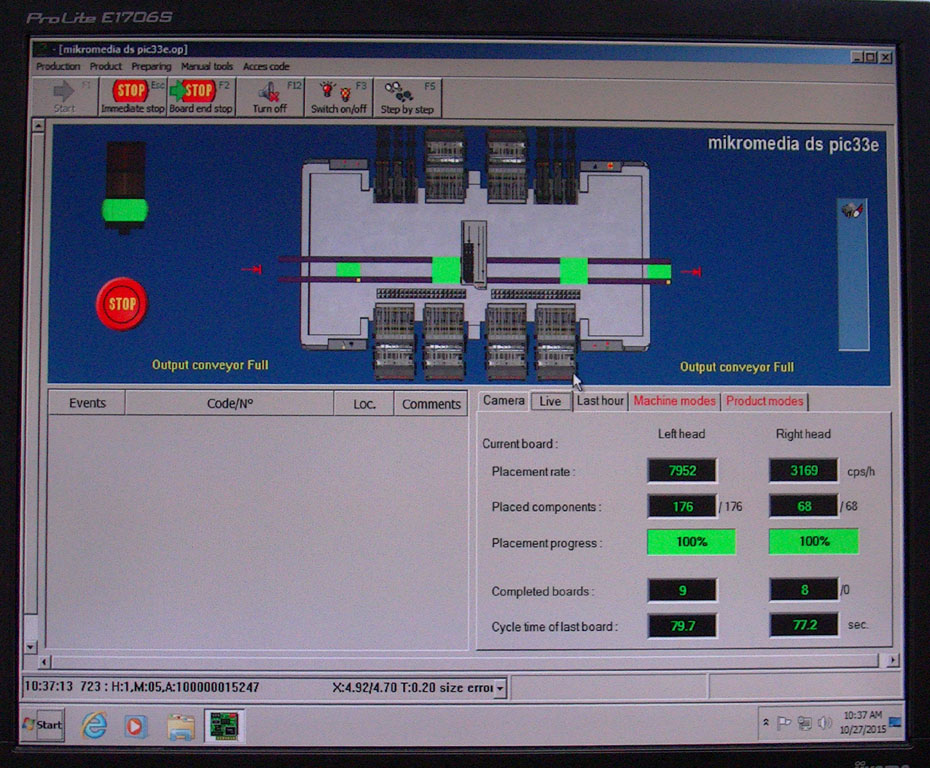930x768 pixels.
Task: Open the Preparing menu
Action: [x=151, y=66]
